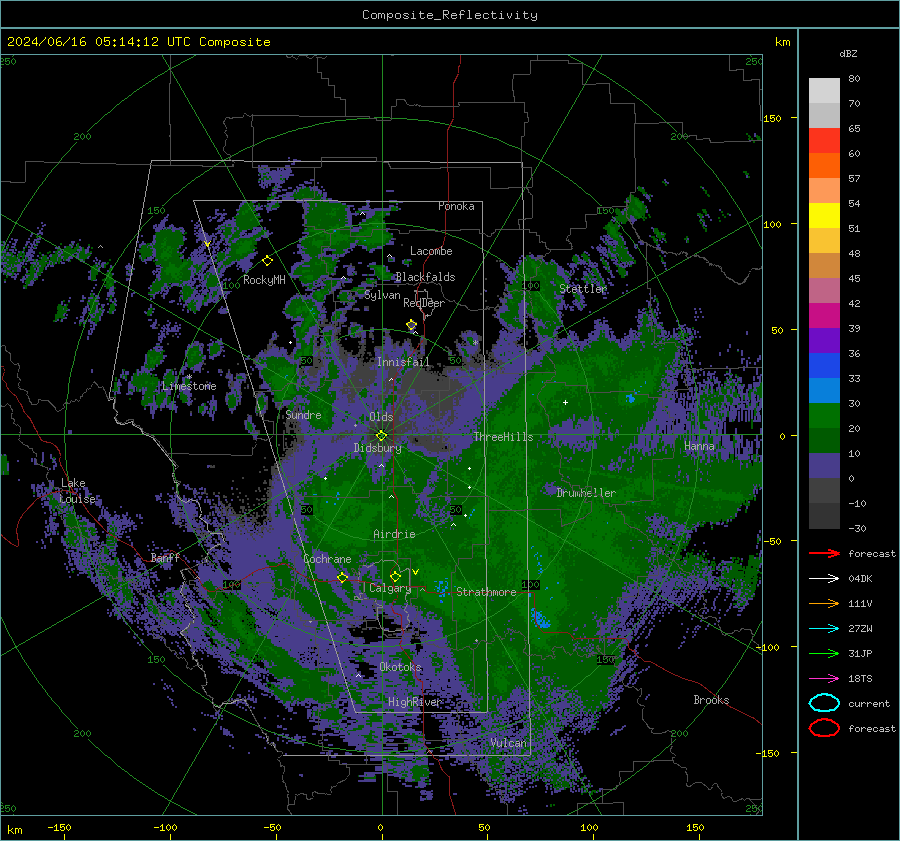Select the pink 42-45 dBZ swatch
Image resolution: width=900 pixels, height=841 pixels.
pos(824,291)
